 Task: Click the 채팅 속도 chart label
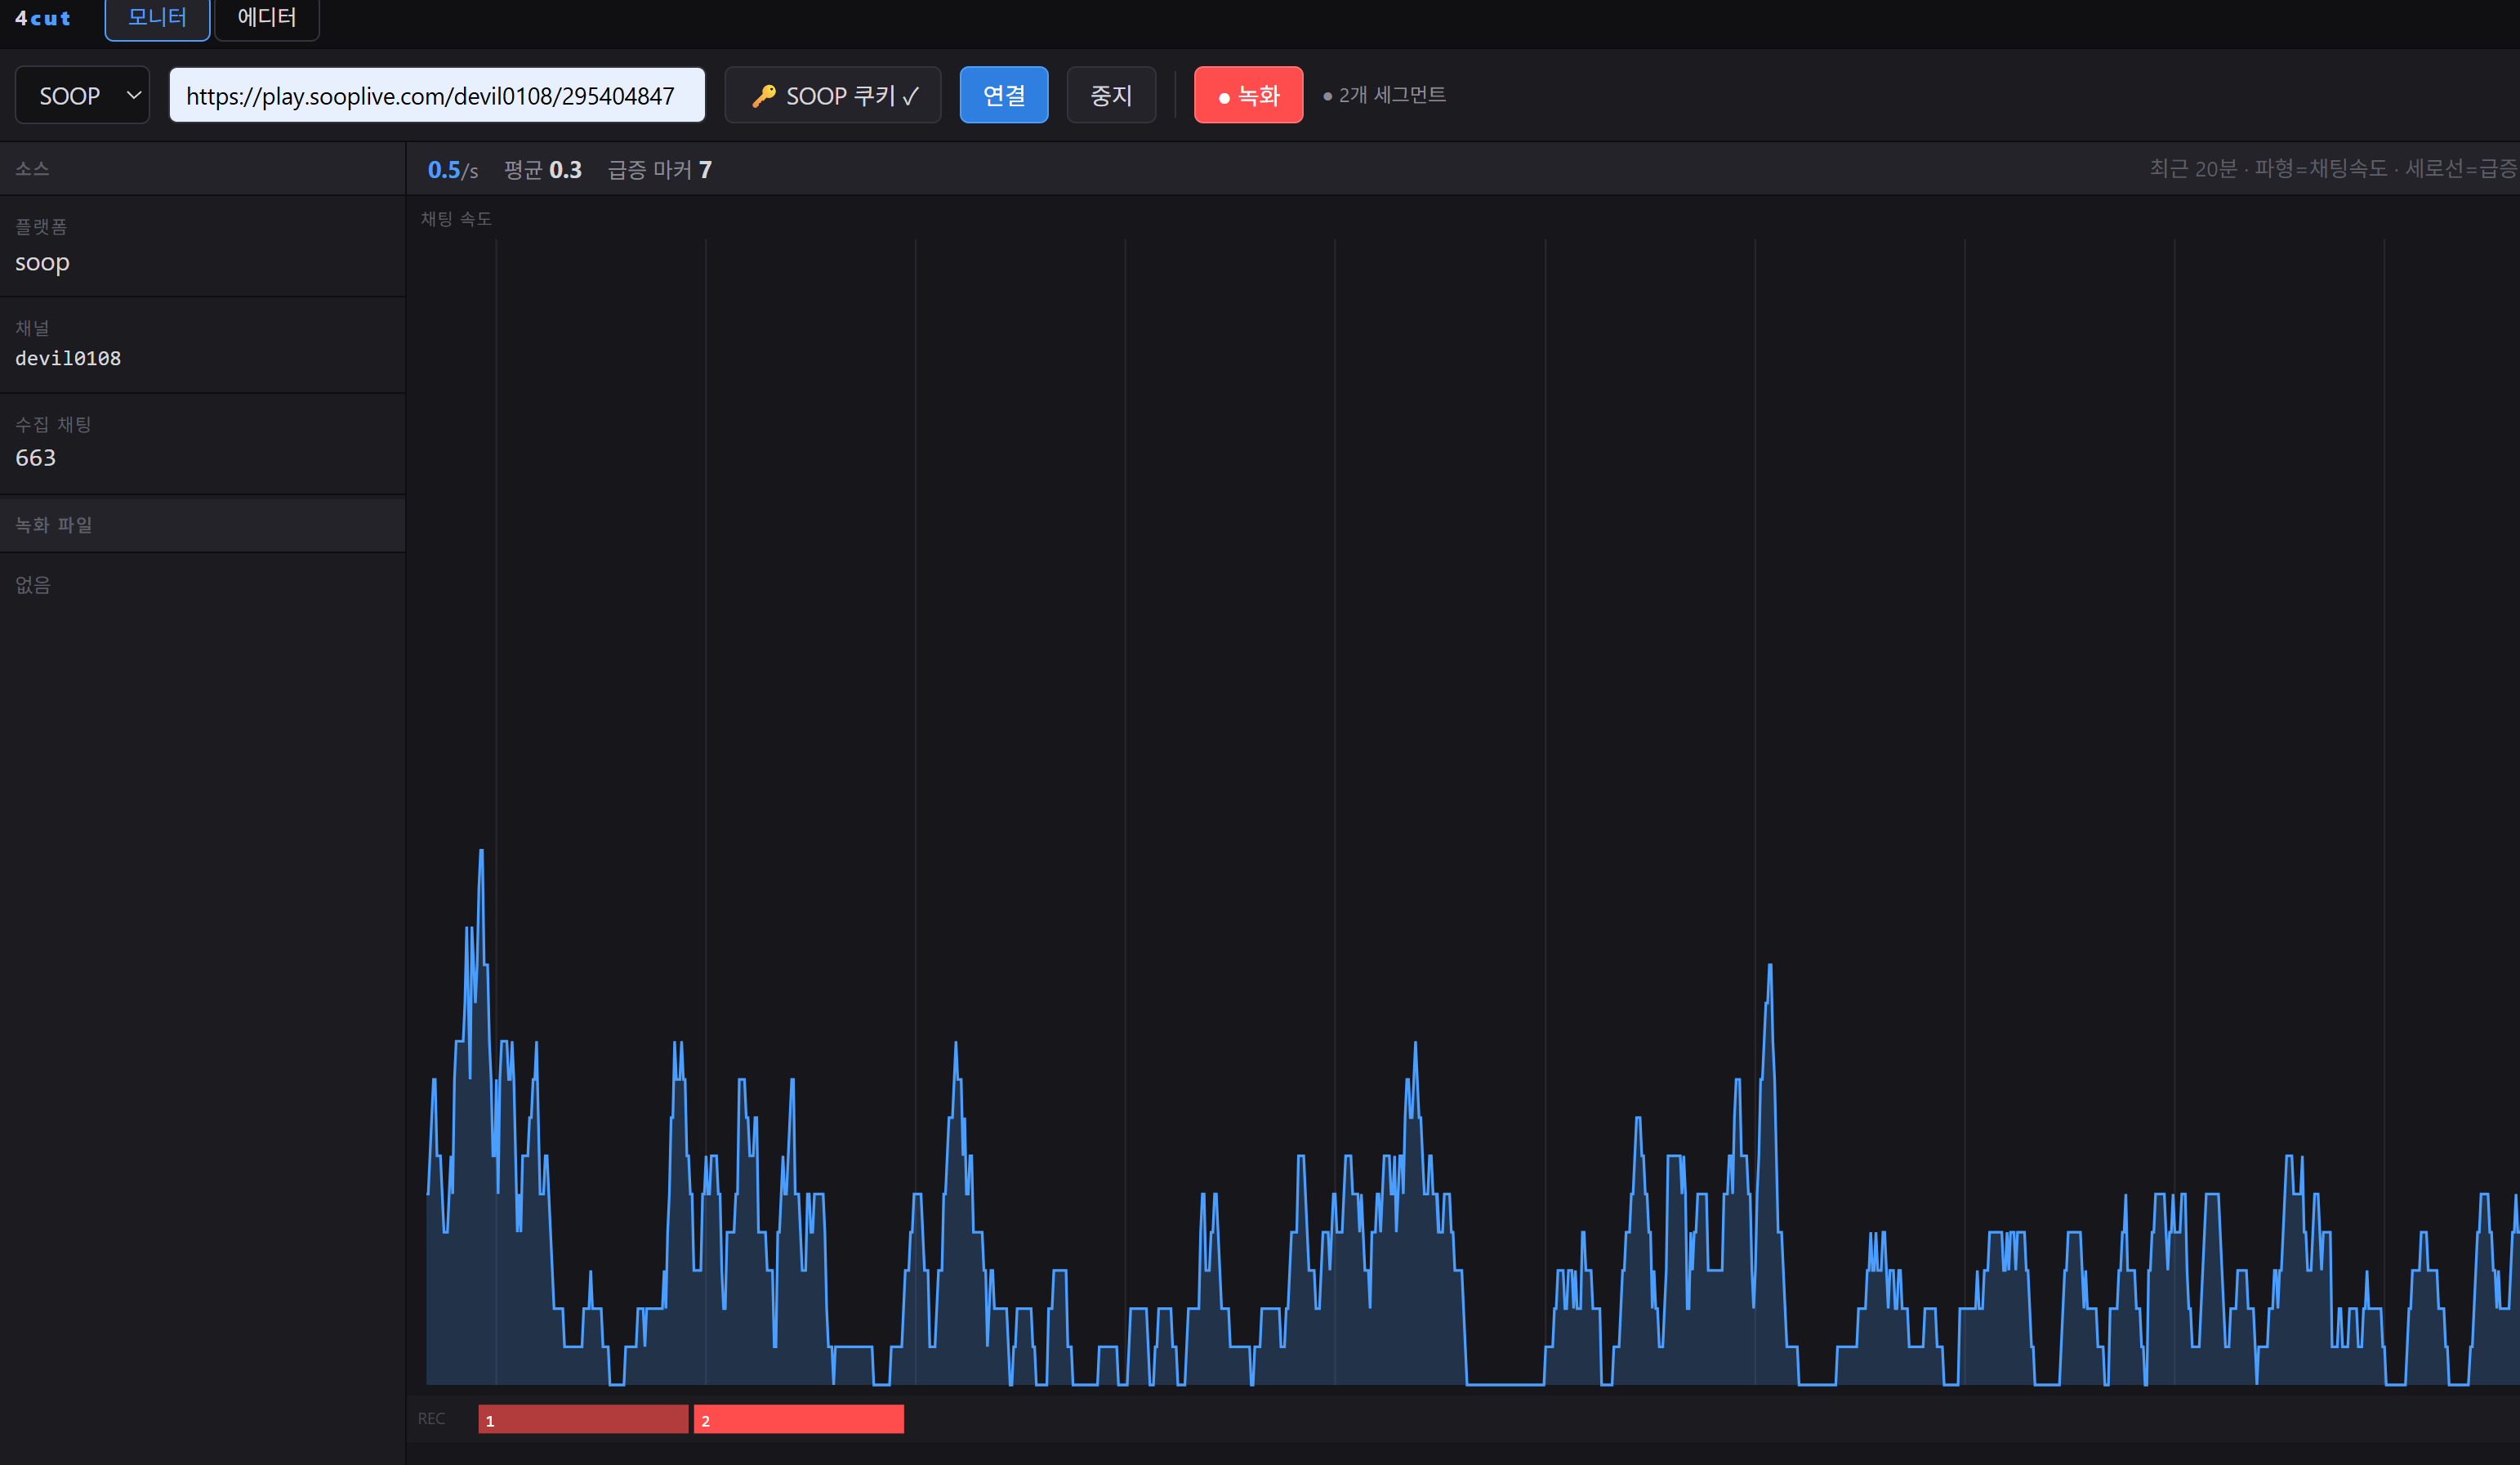tap(456, 219)
